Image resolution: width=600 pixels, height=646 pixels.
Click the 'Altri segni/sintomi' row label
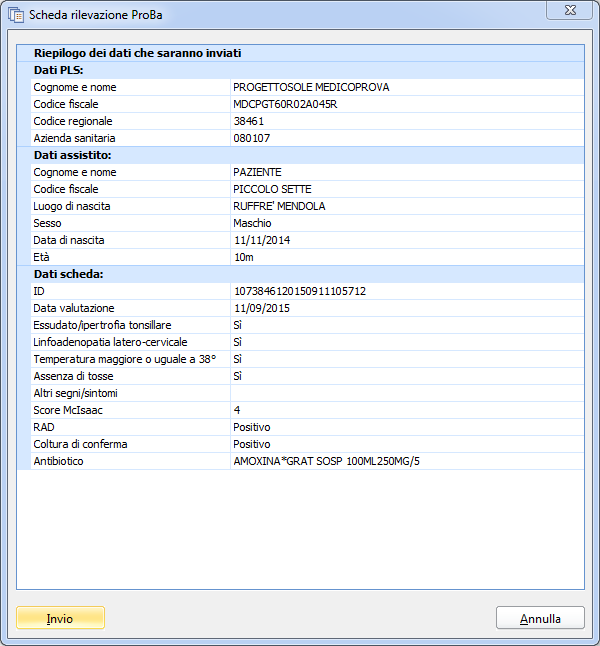(75, 393)
